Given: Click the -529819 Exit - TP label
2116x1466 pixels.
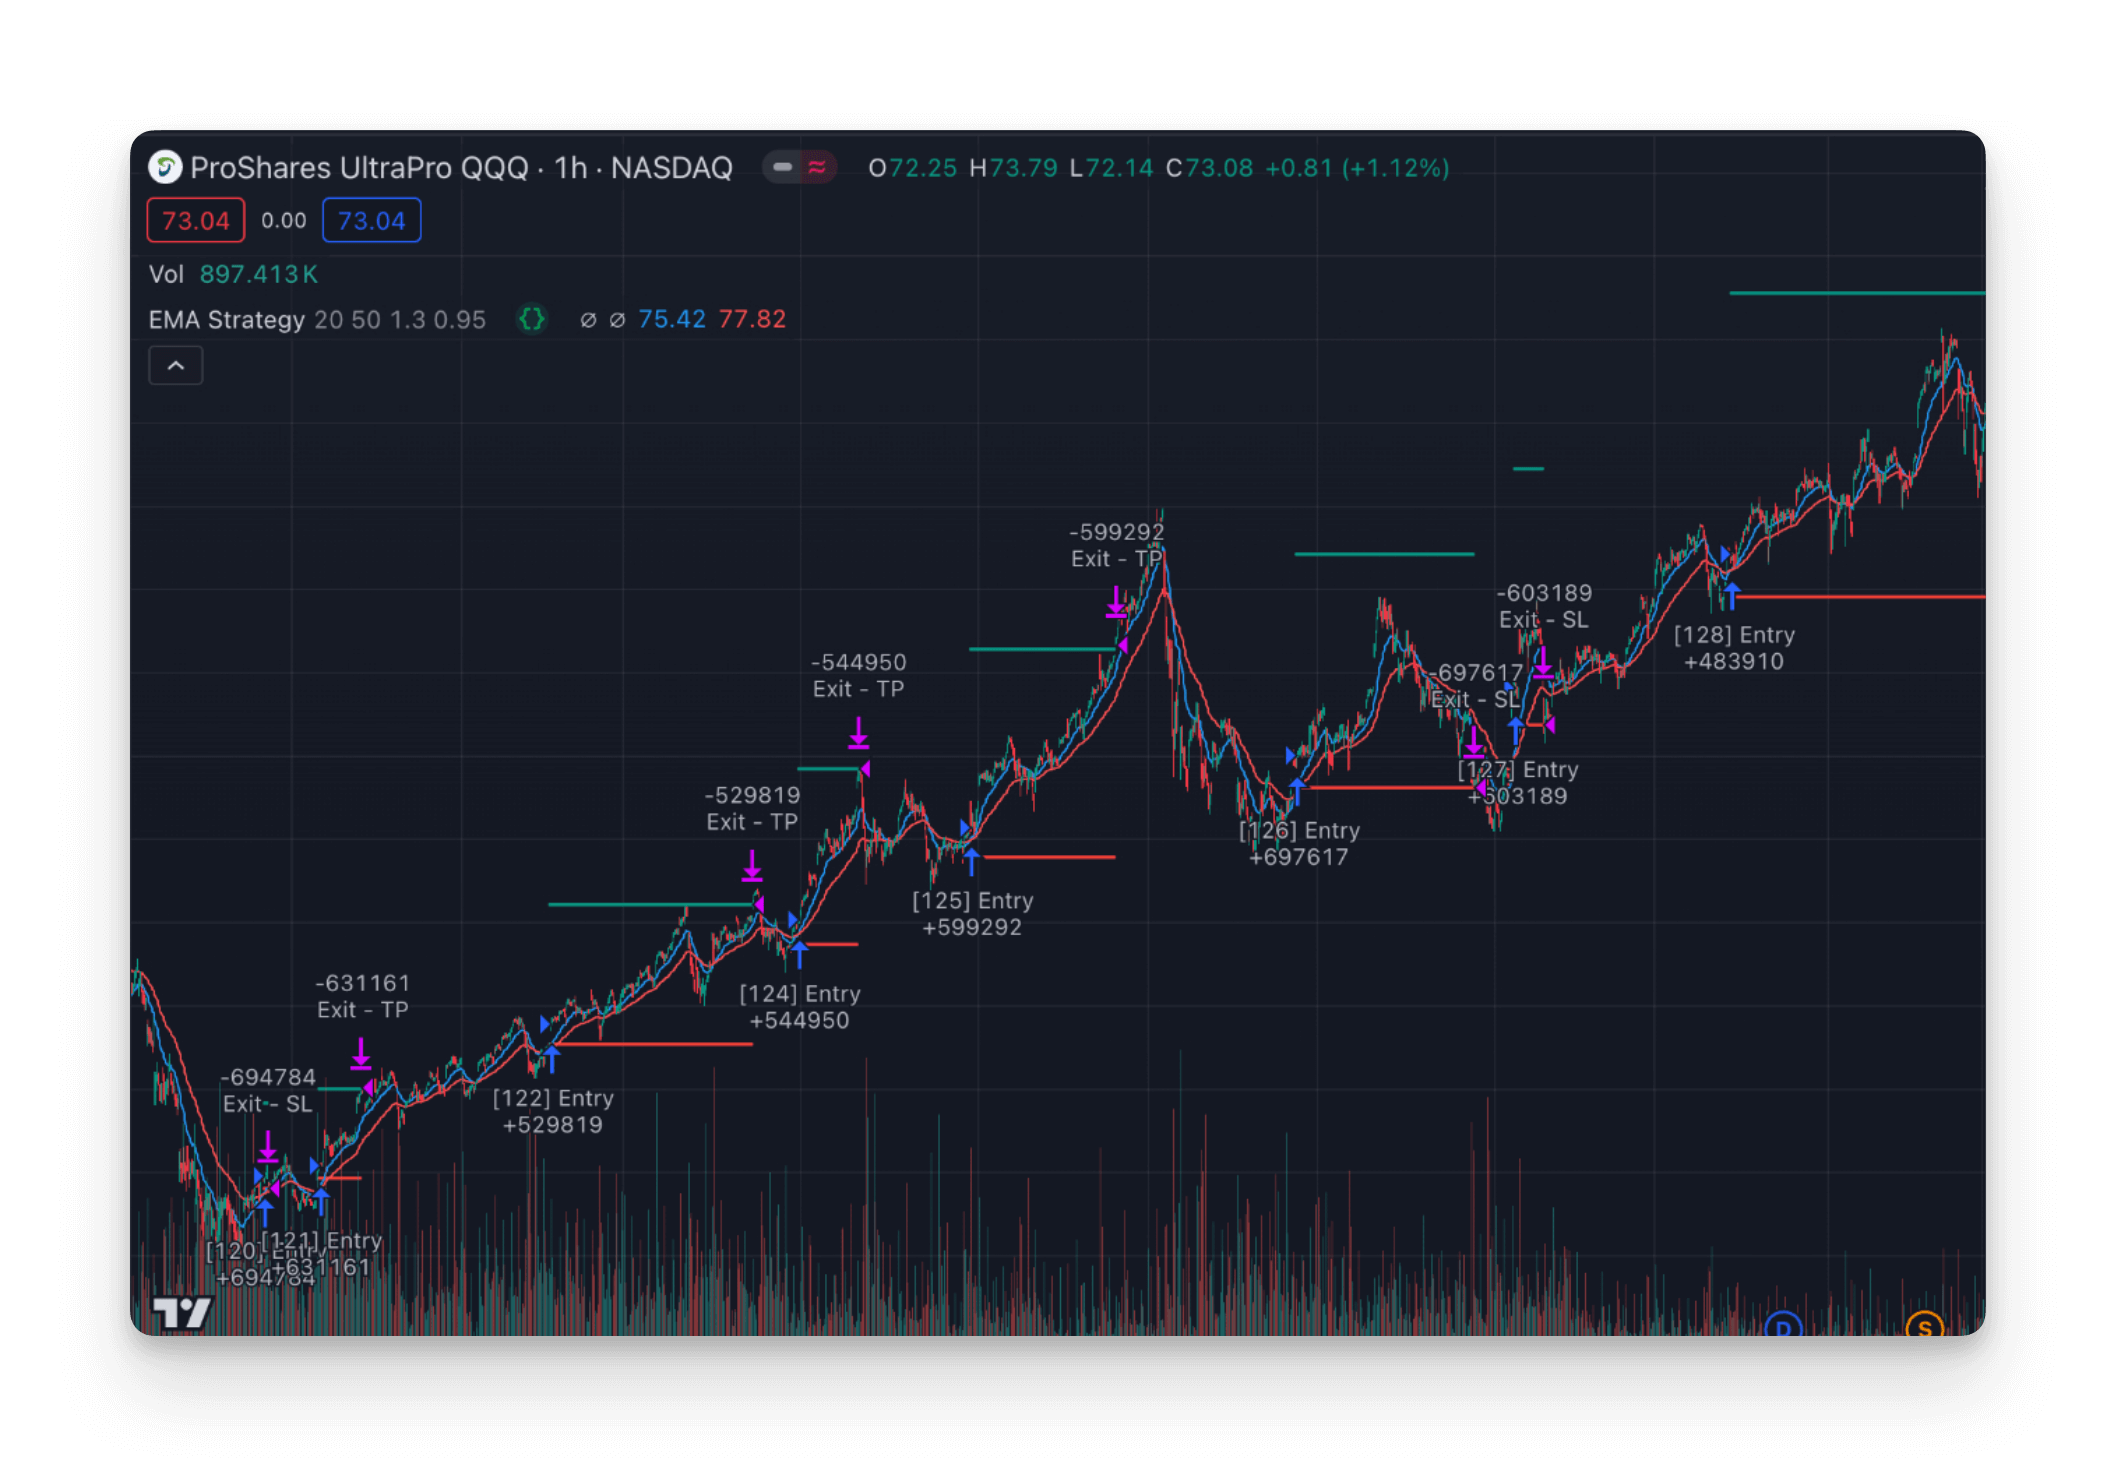Looking at the screenshot, I should 752,808.
